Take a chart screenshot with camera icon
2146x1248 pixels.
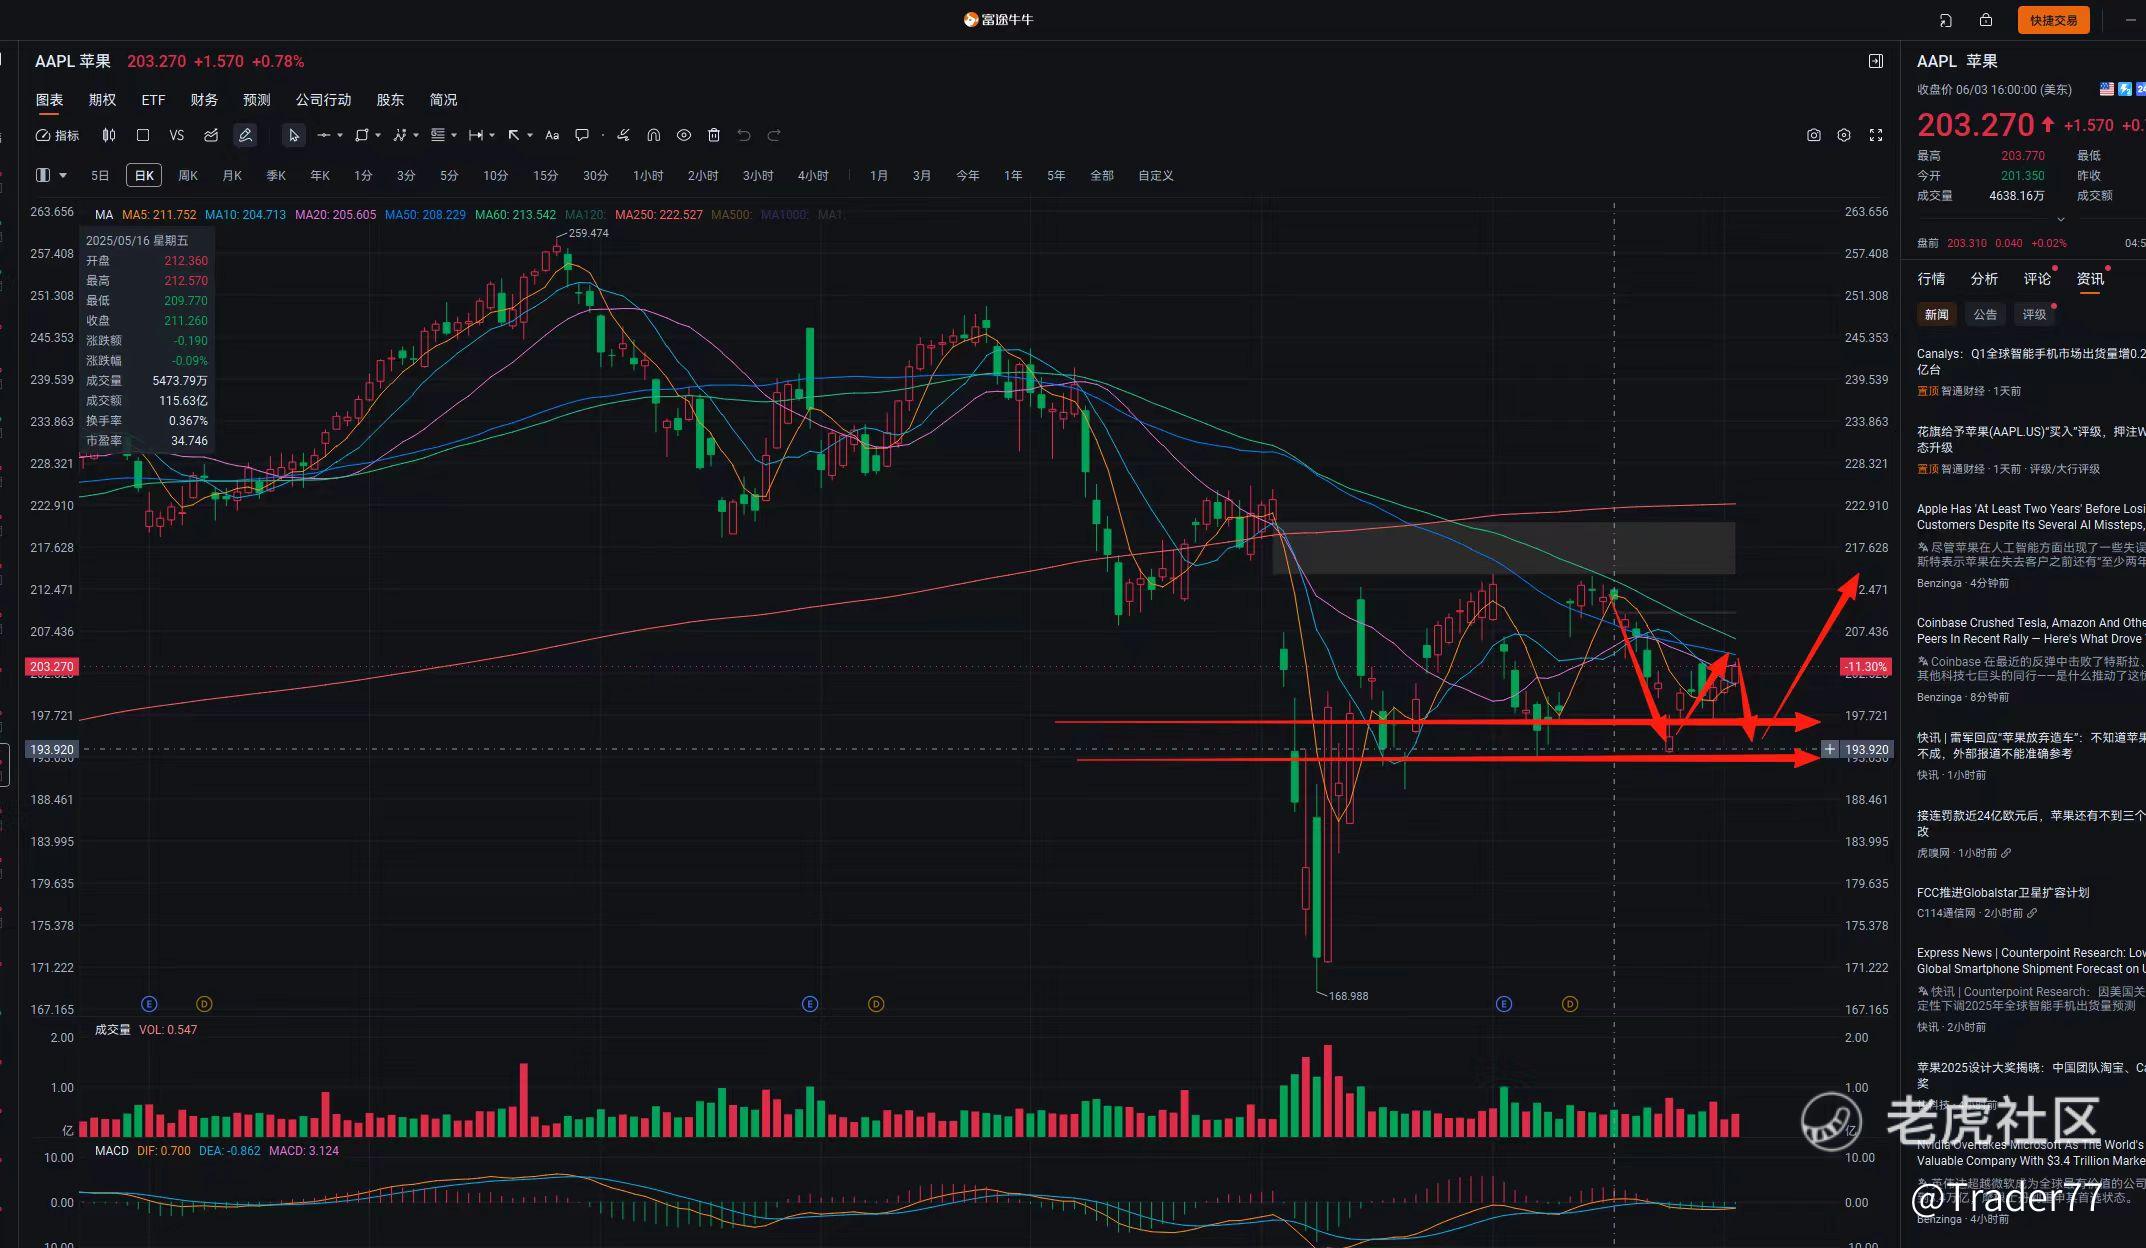point(1814,135)
